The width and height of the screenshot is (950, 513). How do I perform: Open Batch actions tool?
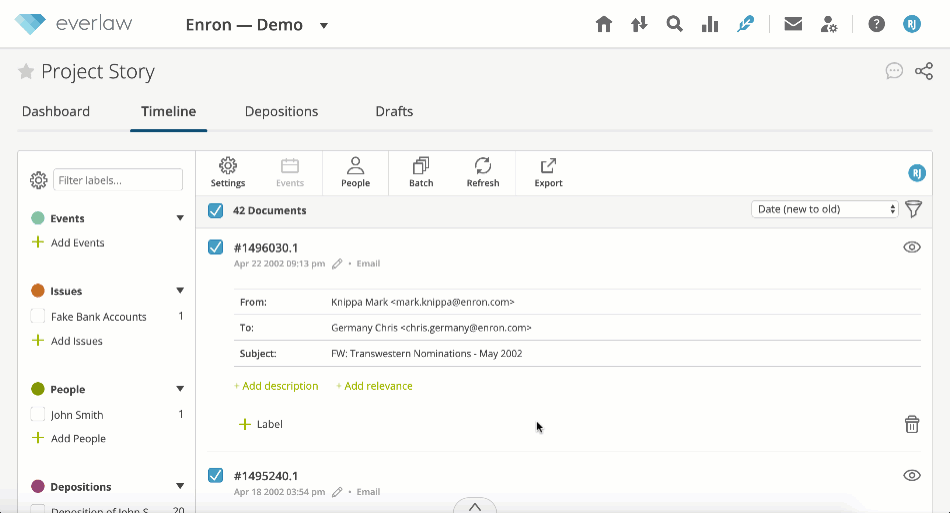coord(421,173)
